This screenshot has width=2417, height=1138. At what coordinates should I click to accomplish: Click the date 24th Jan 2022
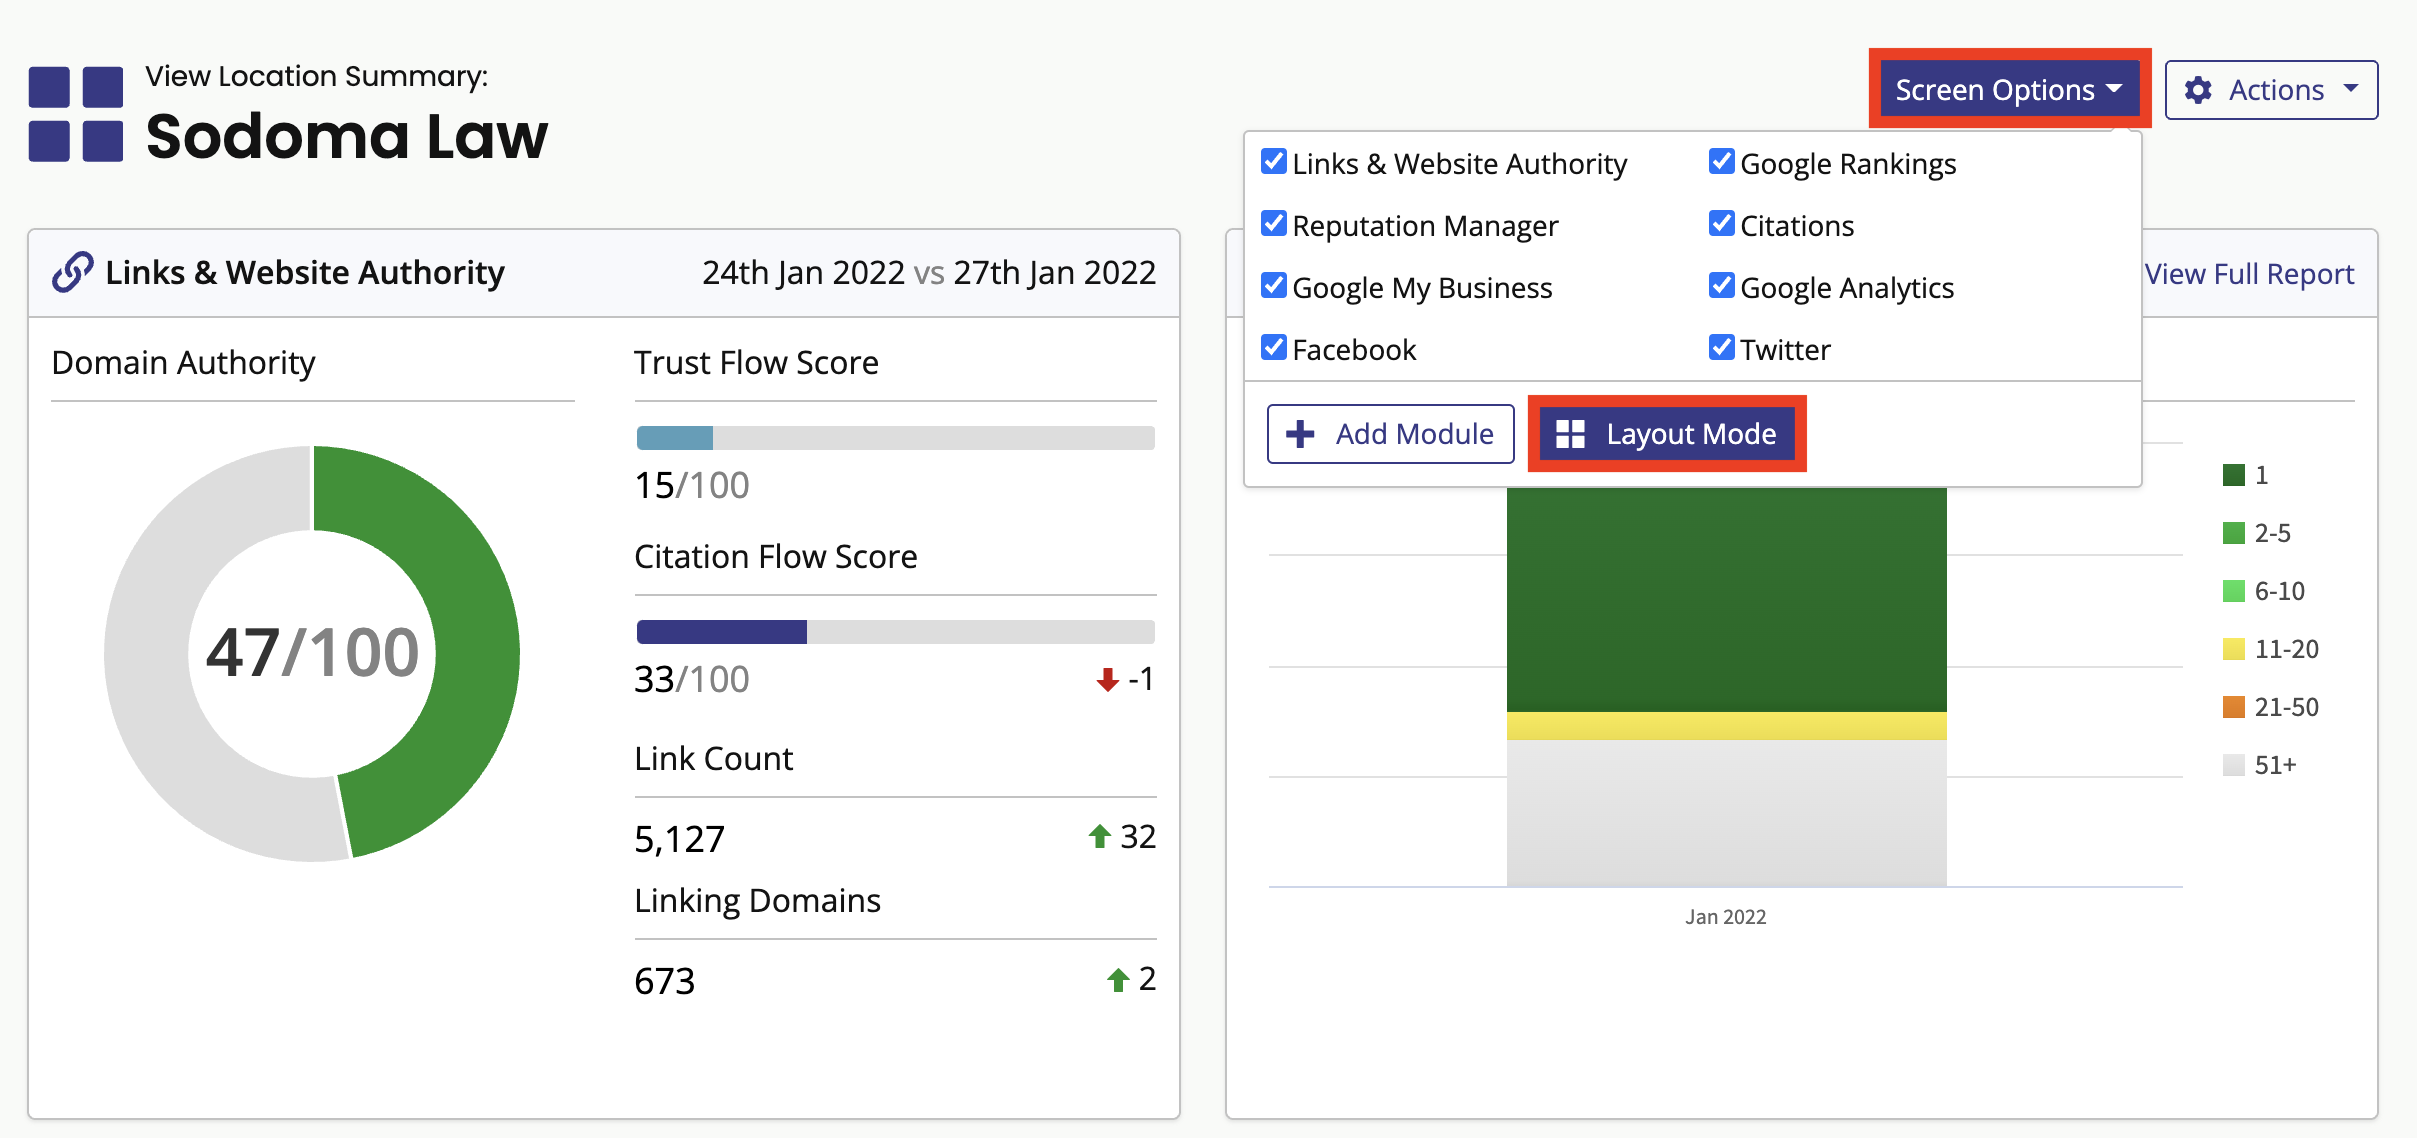point(803,272)
